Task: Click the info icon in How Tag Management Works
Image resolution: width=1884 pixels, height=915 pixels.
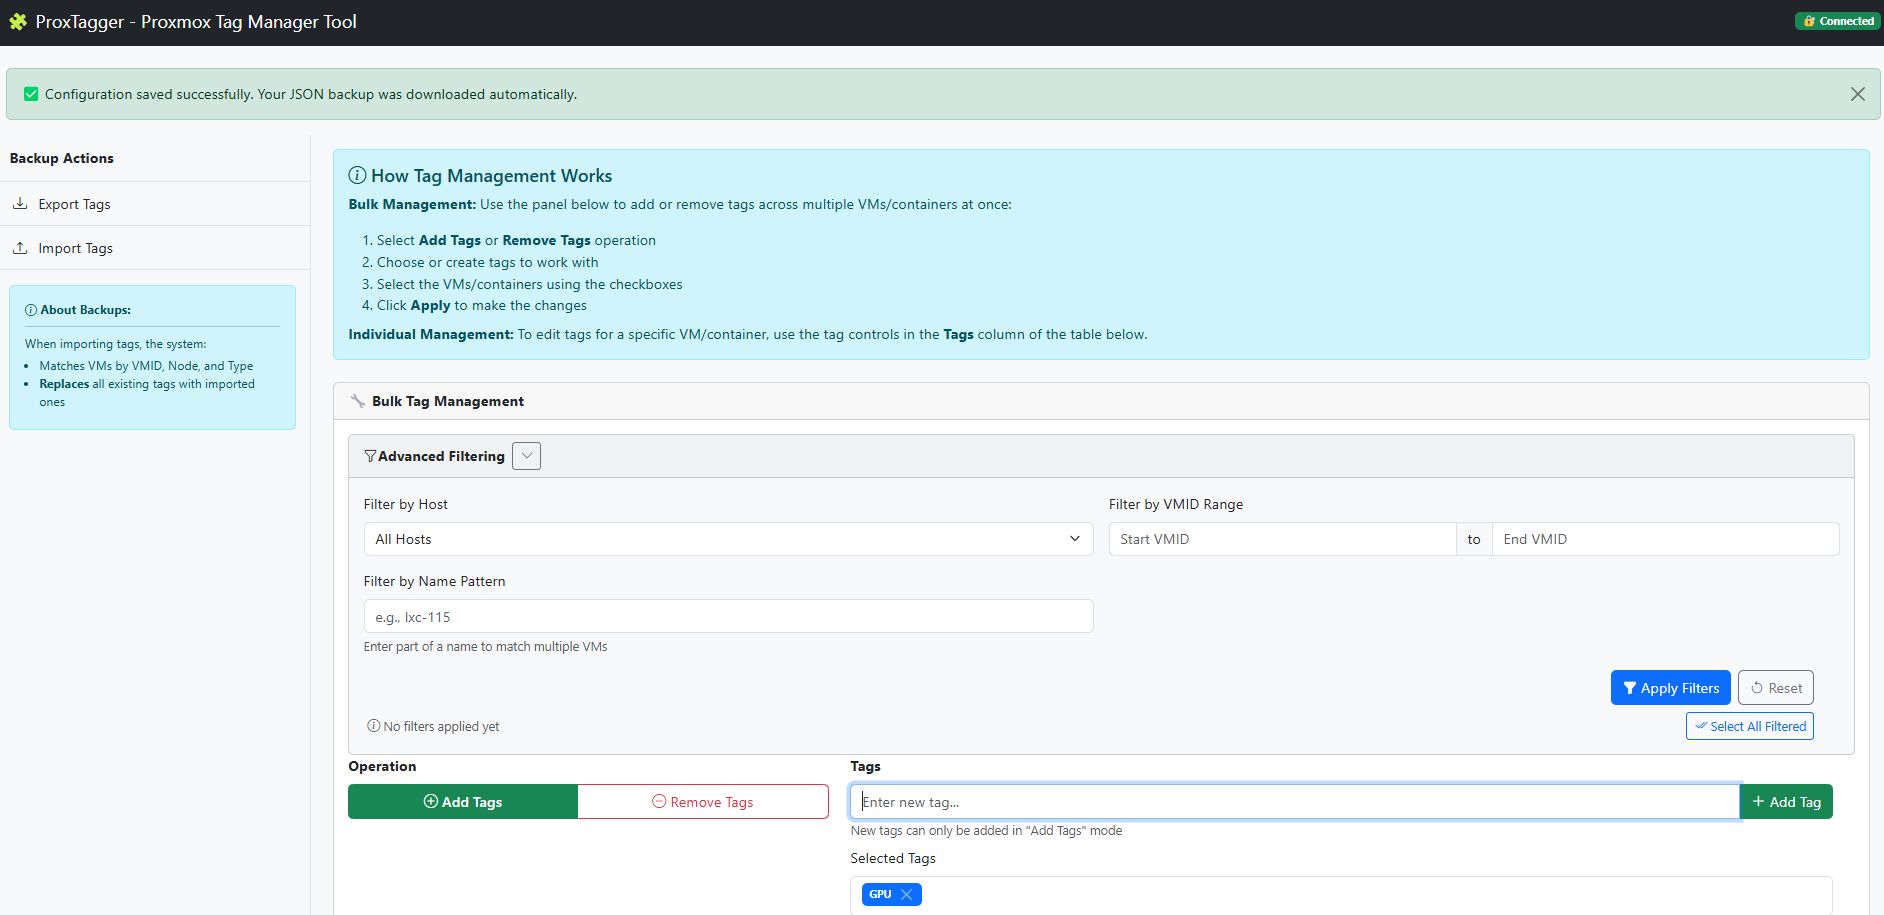Action: (x=357, y=175)
